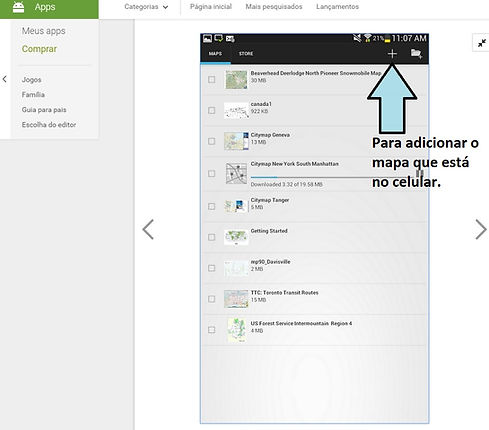Image resolution: width=489 pixels, height=430 pixels.
Task: Go to next screenshot with right arrow
Action: tap(481, 229)
